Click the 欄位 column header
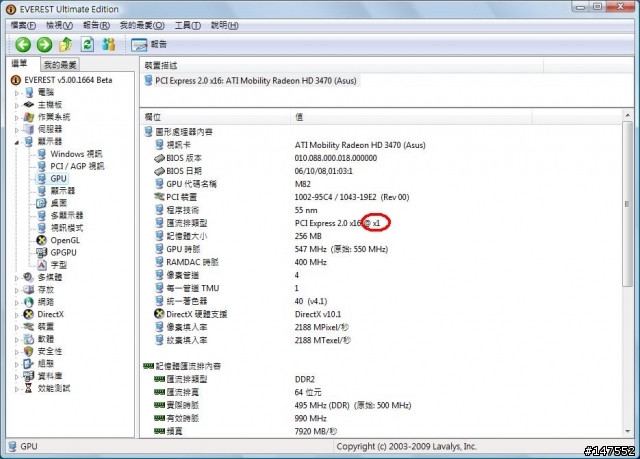Image resolution: width=640 pixels, height=459 pixels. 216,117
